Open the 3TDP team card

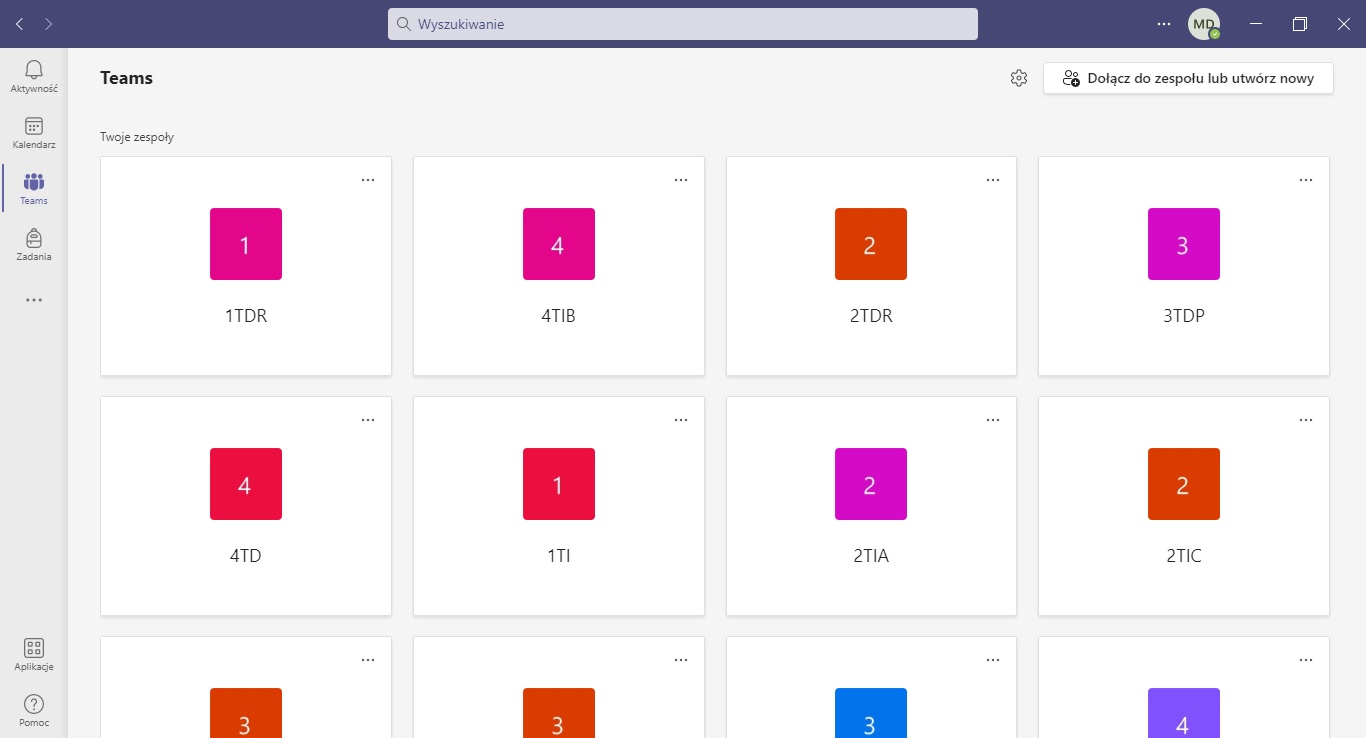pos(1184,266)
